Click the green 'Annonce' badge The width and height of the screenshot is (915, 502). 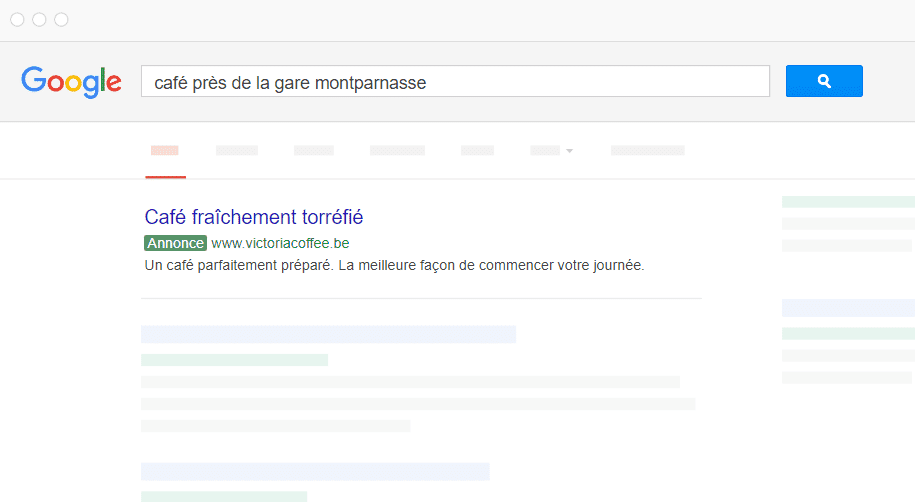click(175, 243)
